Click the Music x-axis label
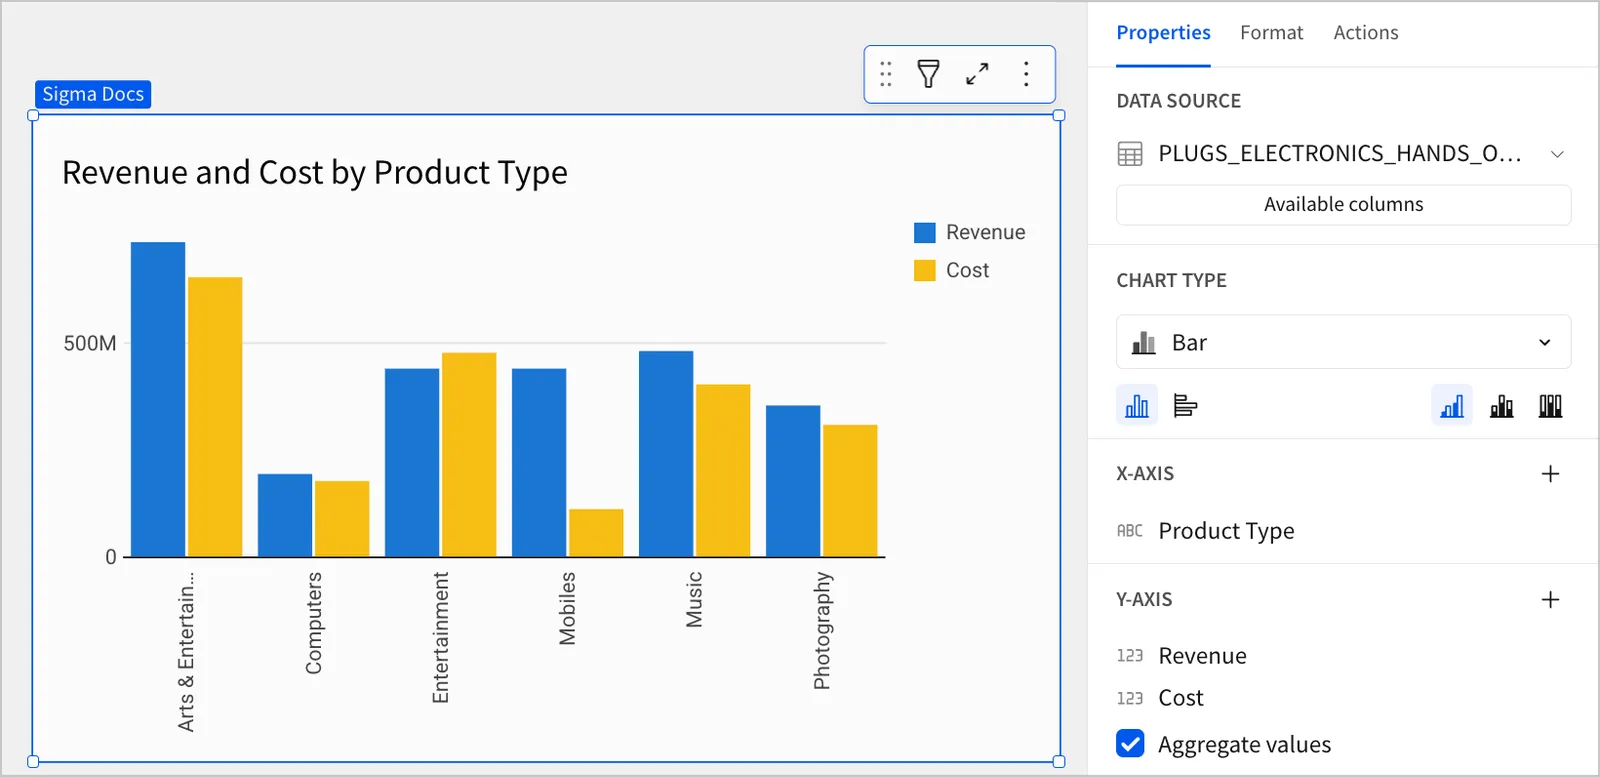1600x777 pixels. tap(694, 600)
